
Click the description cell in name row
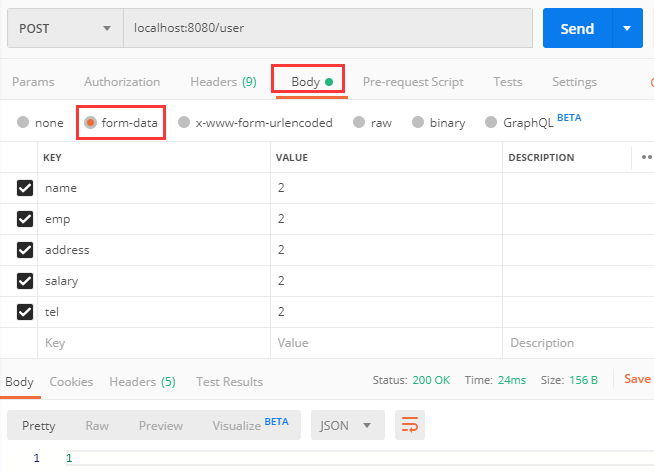(578, 188)
